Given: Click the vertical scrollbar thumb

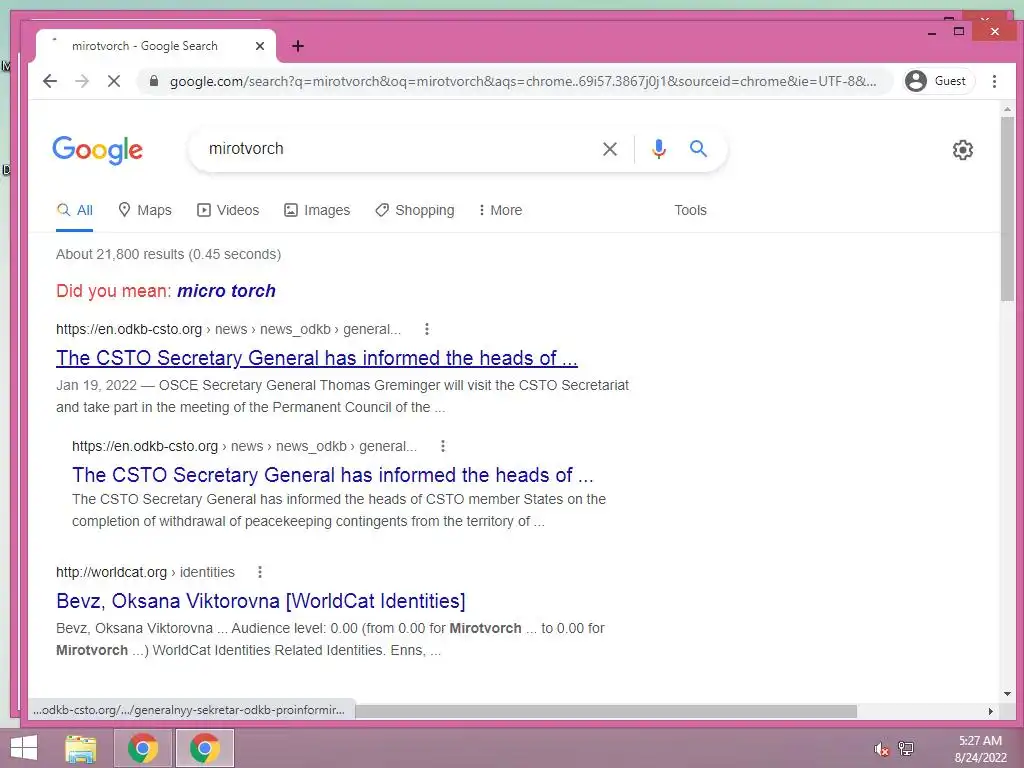Looking at the screenshot, I should (x=1008, y=209).
